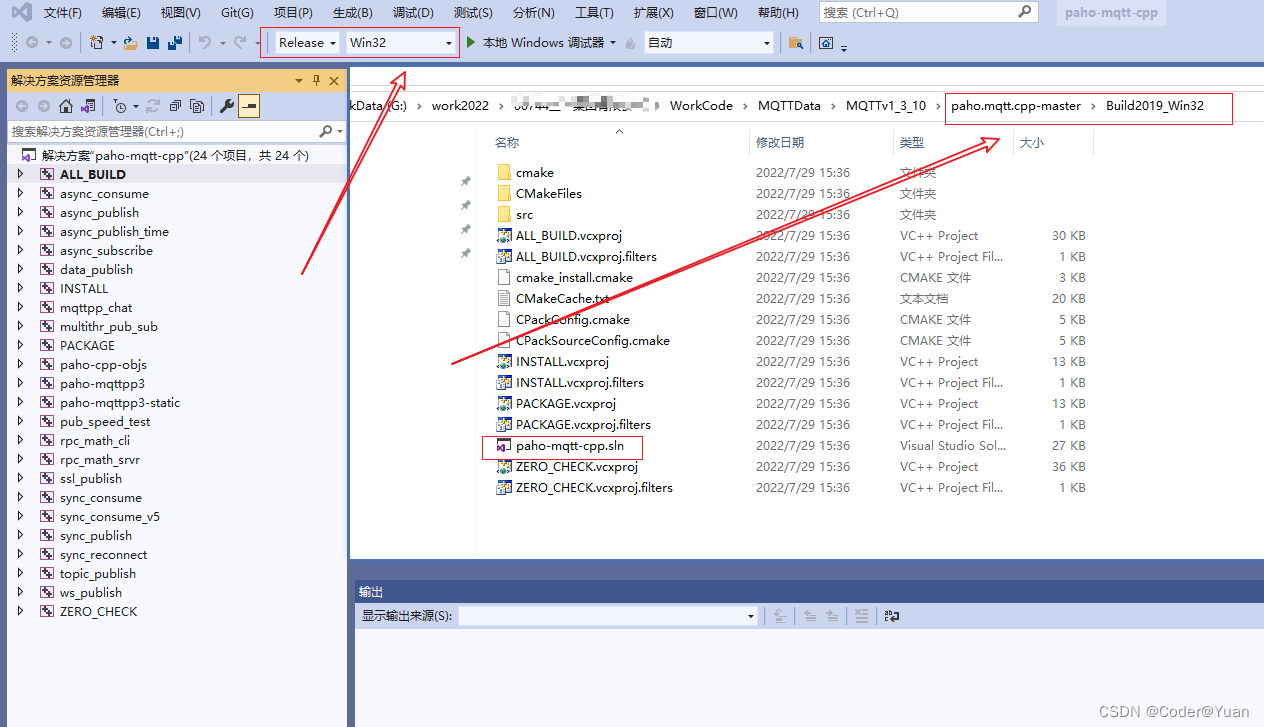This screenshot has width=1264, height=727.
Task: Open the 工具(T) menu
Action: (x=594, y=13)
